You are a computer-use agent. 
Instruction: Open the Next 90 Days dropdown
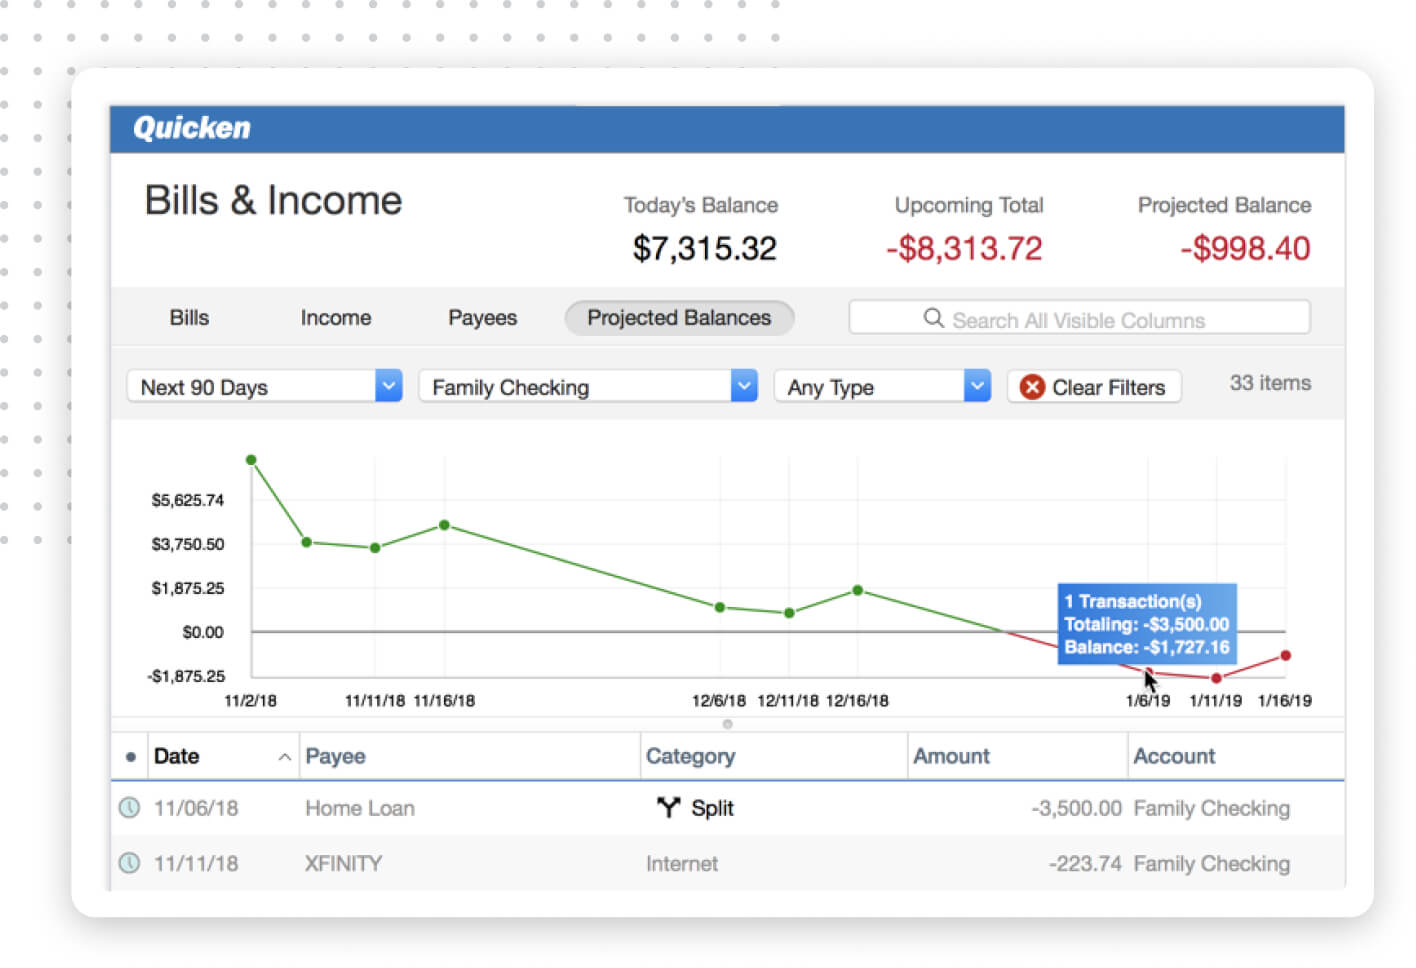click(x=265, y=386)
